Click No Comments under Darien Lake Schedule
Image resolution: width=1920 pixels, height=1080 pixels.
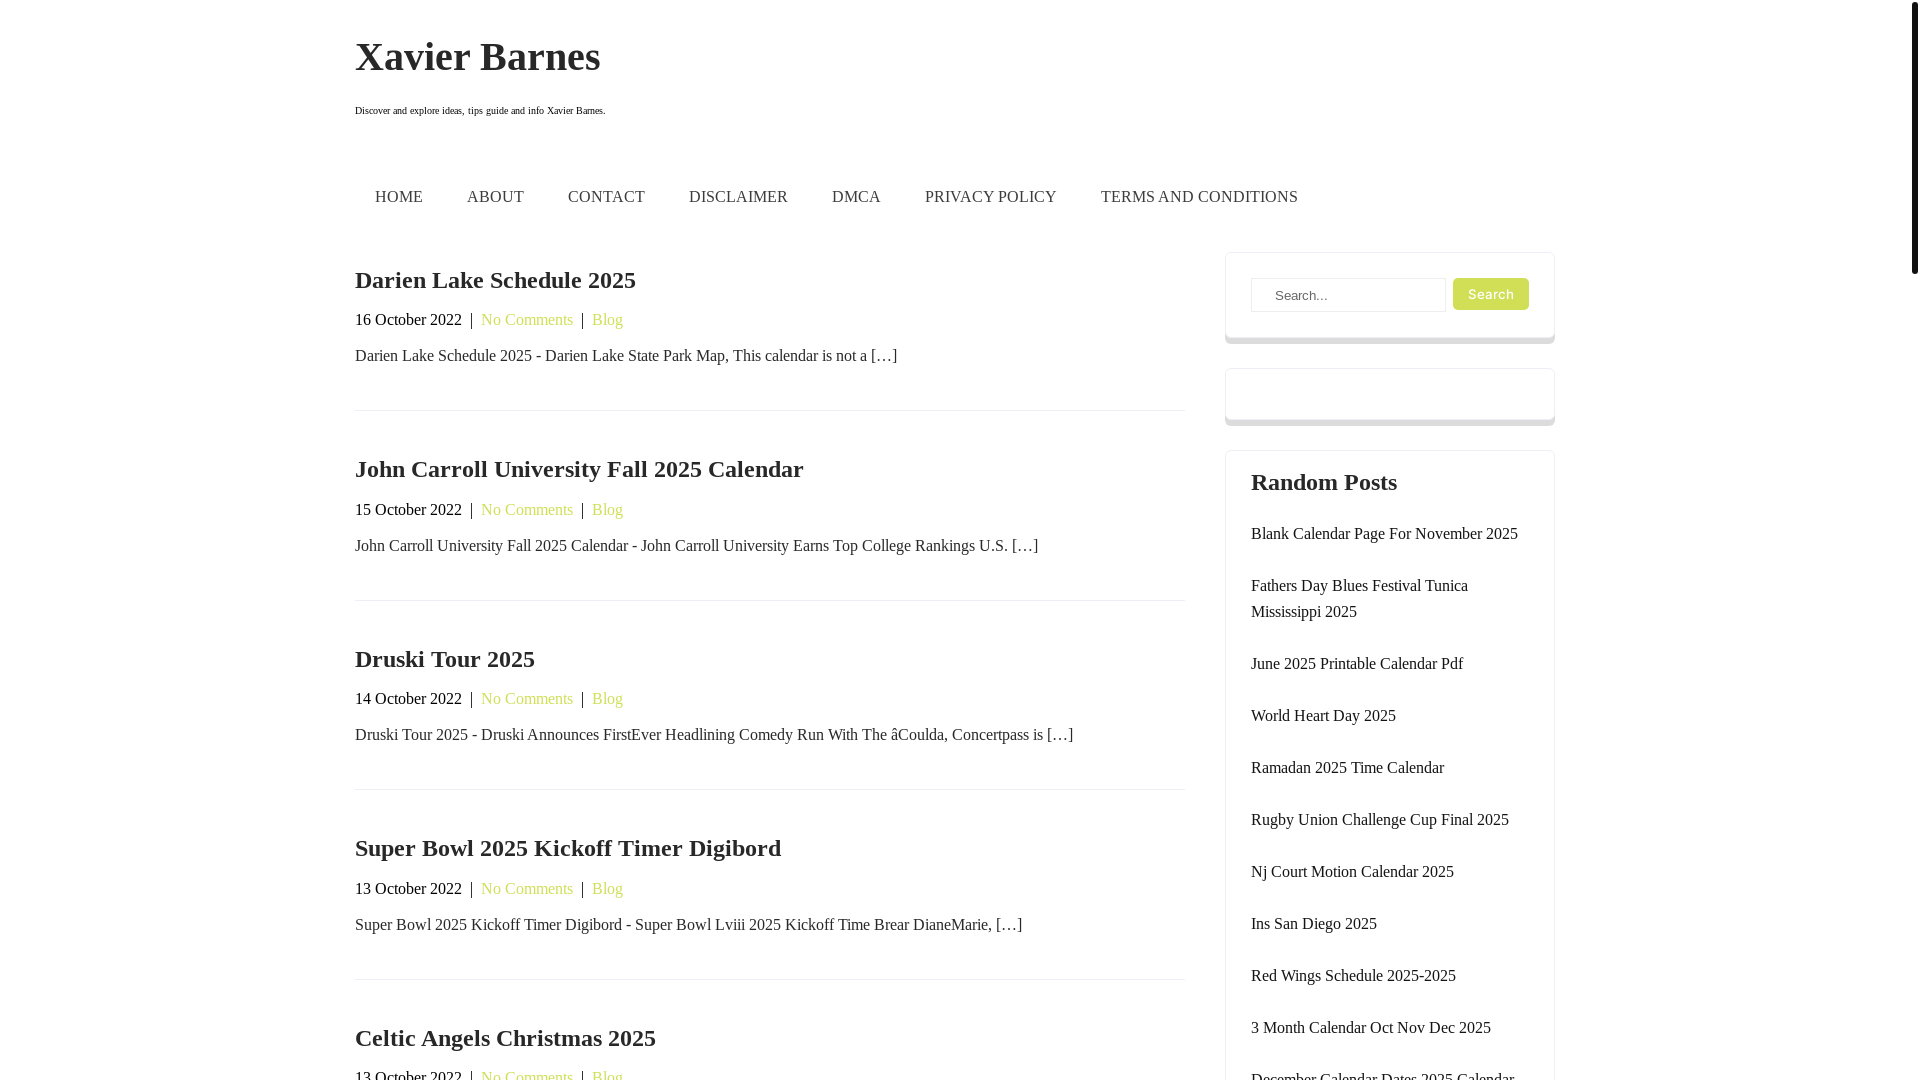click(x=527, y=320)
